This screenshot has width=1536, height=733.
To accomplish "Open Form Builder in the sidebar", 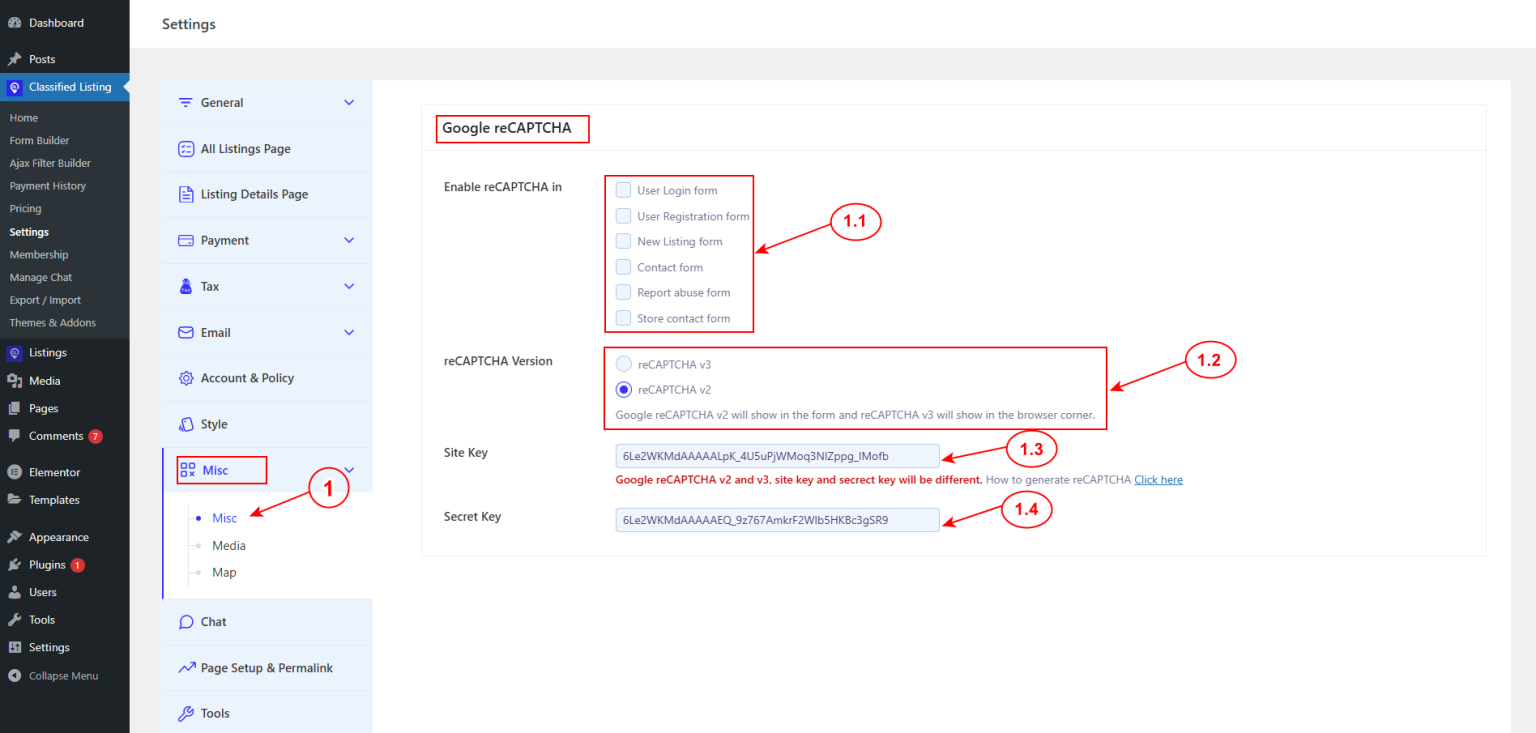I will click(39, 141).
